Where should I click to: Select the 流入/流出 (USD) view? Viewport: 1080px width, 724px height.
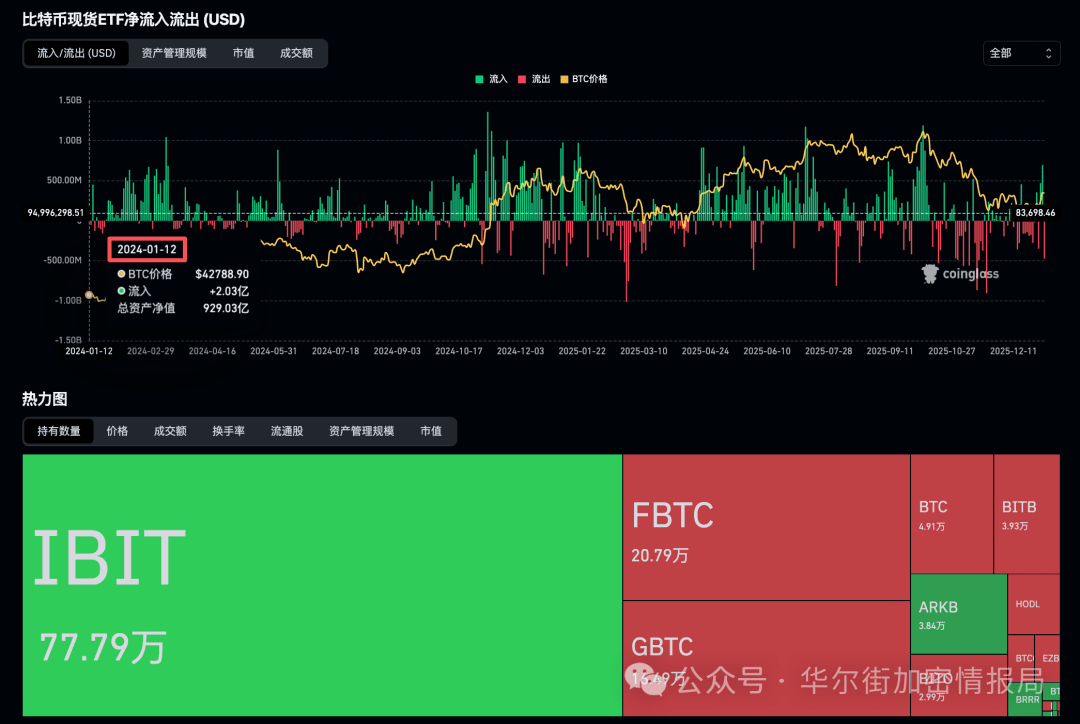pyautogui.click(x=75, y=53)
